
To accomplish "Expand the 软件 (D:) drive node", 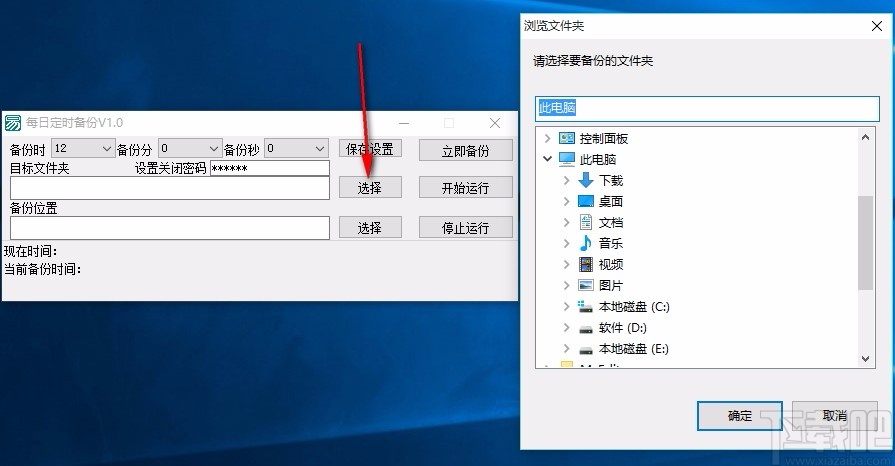I will 566,328.
